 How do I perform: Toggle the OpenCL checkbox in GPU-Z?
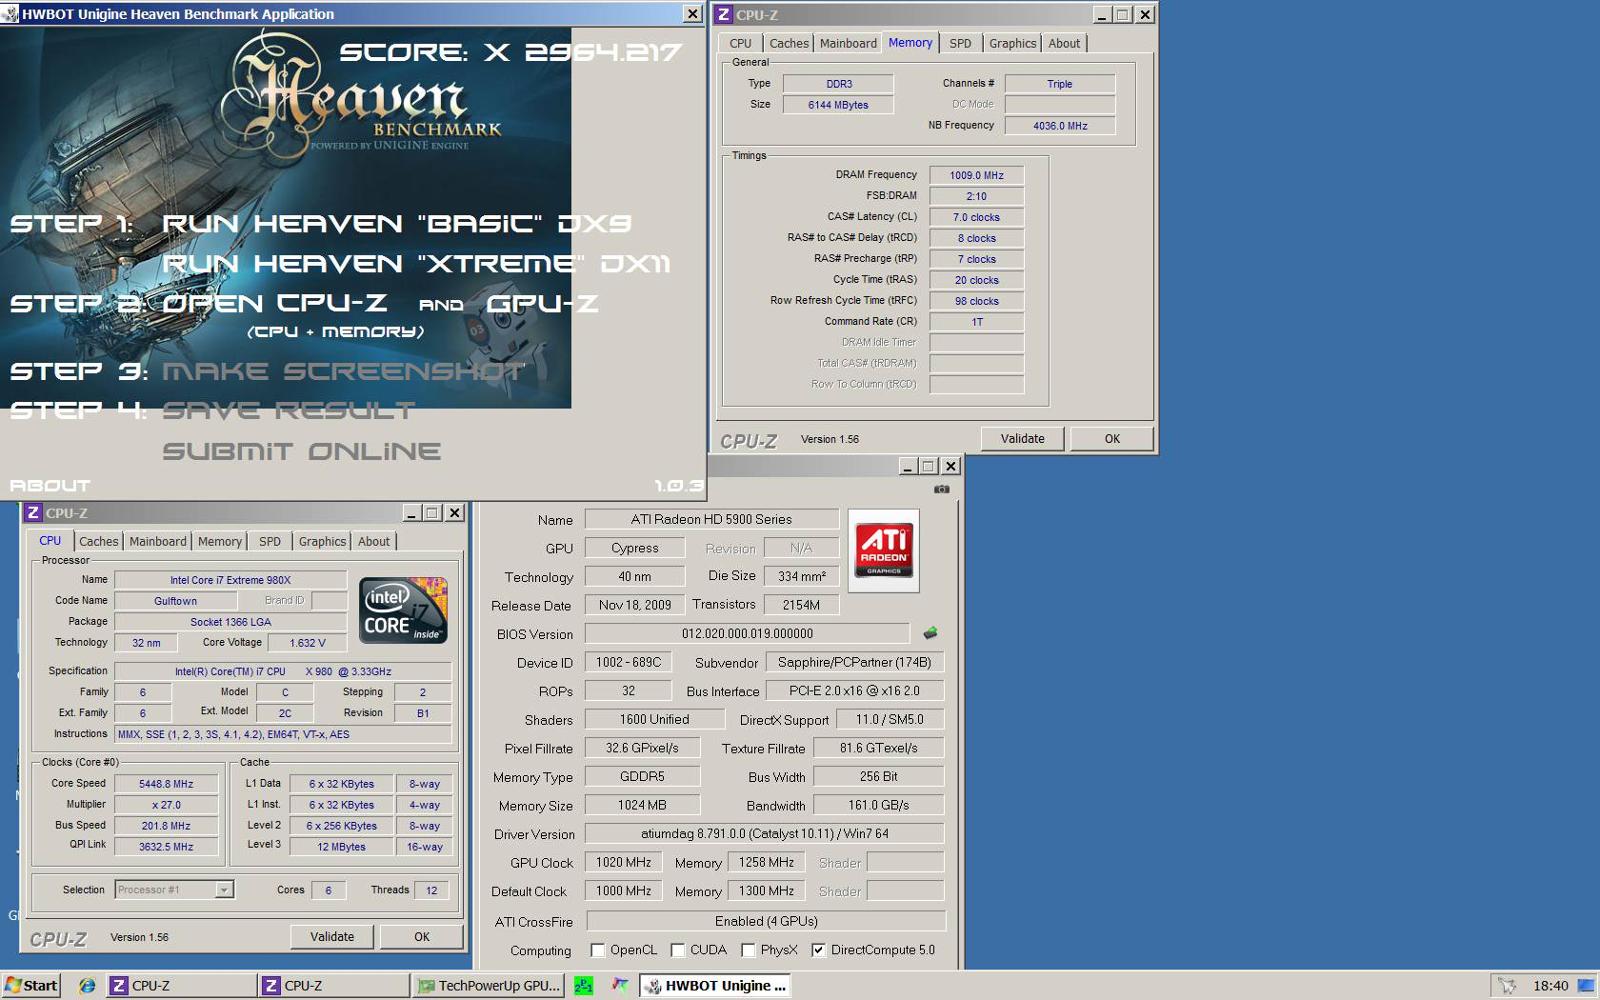pos(597,950)
